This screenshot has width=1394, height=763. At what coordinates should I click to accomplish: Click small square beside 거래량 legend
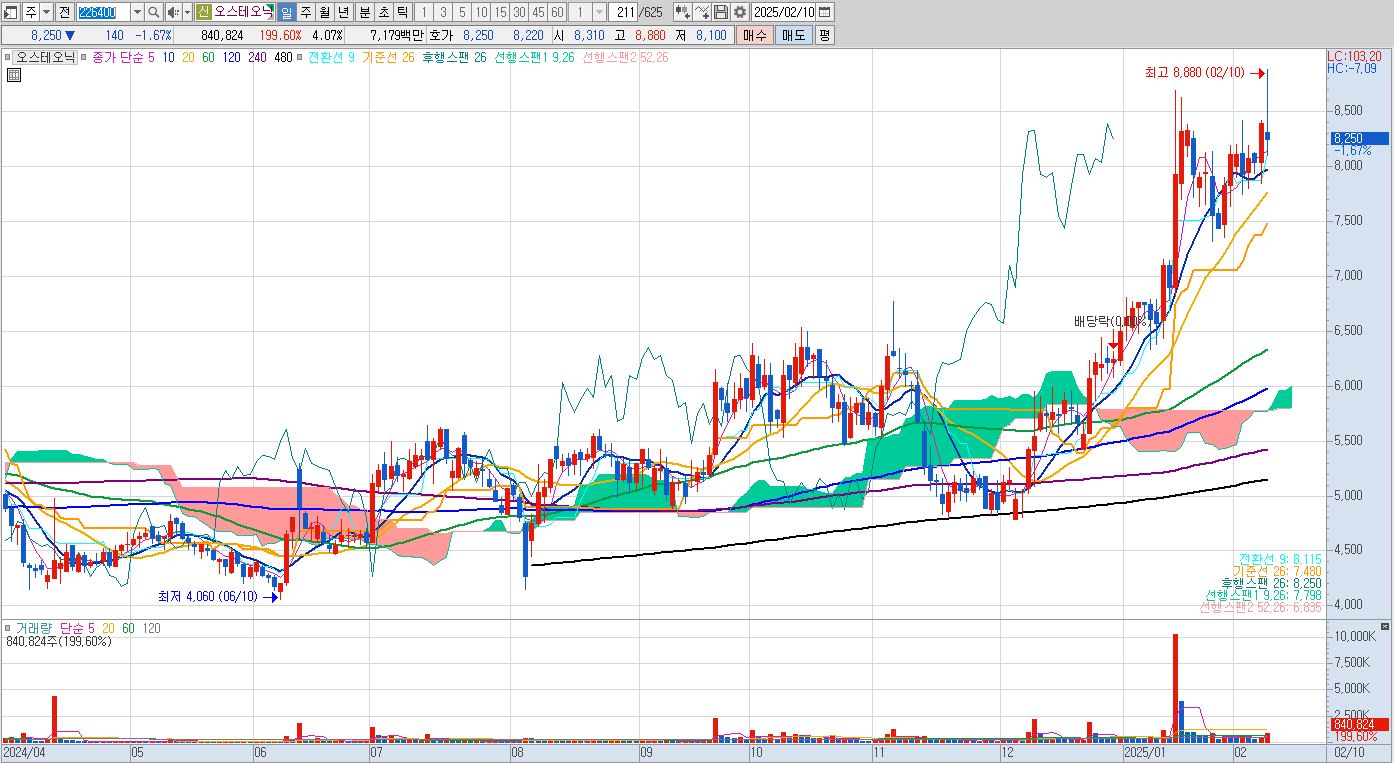[8, 628]
